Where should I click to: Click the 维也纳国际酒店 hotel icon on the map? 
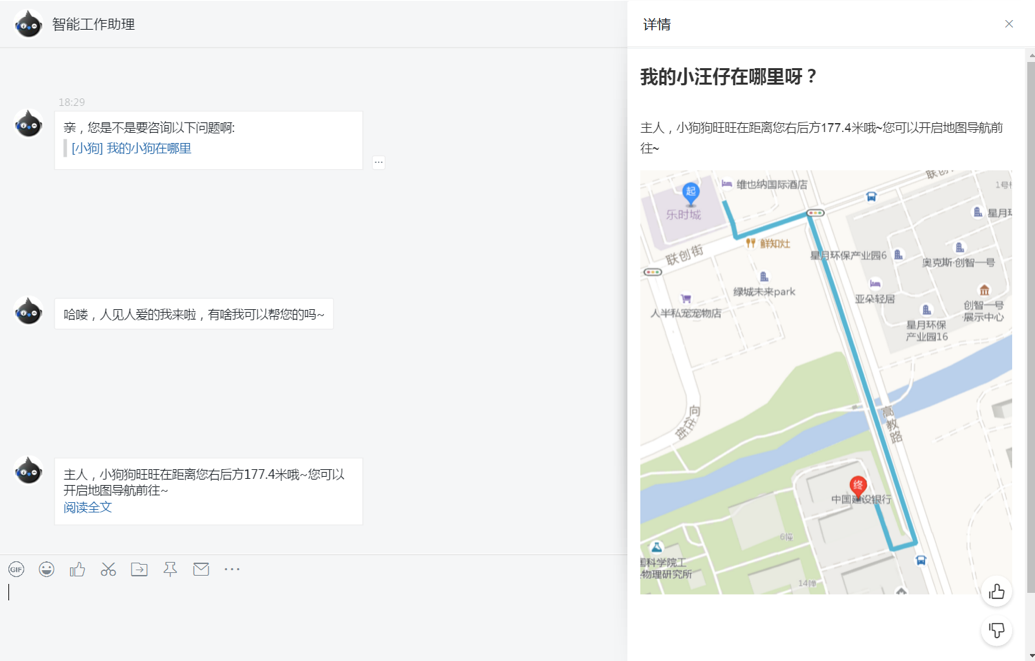coord(727,184)
